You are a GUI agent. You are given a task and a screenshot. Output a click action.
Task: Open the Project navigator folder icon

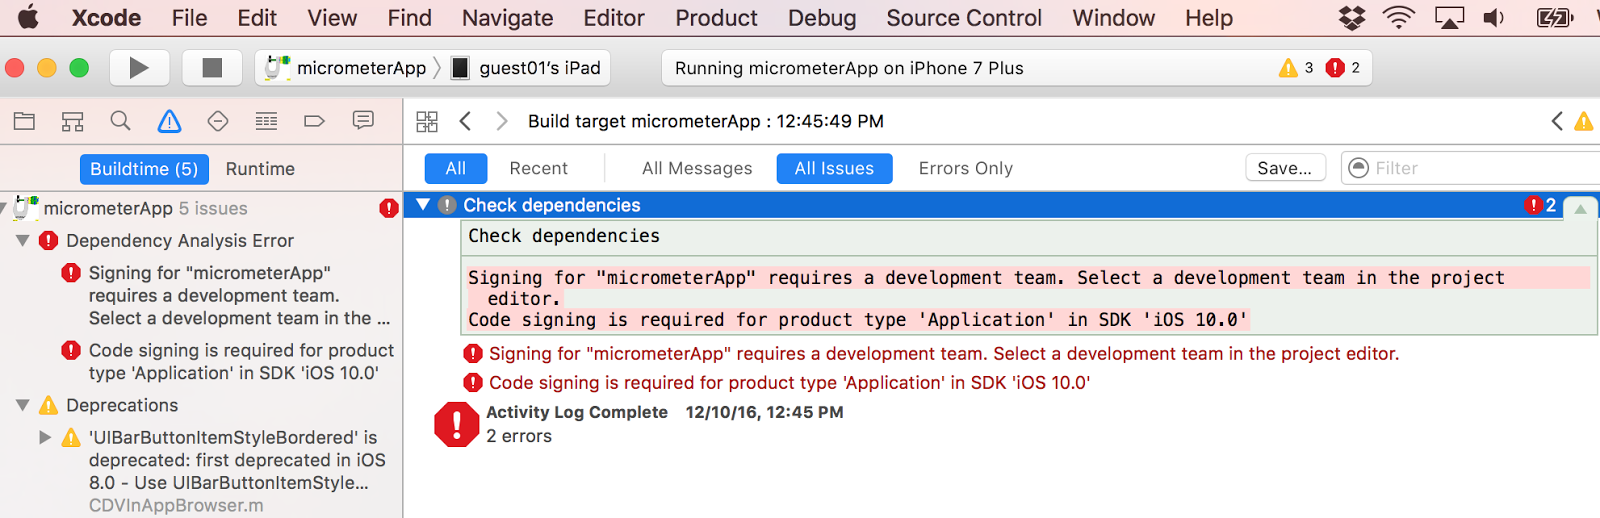point(24,121)
